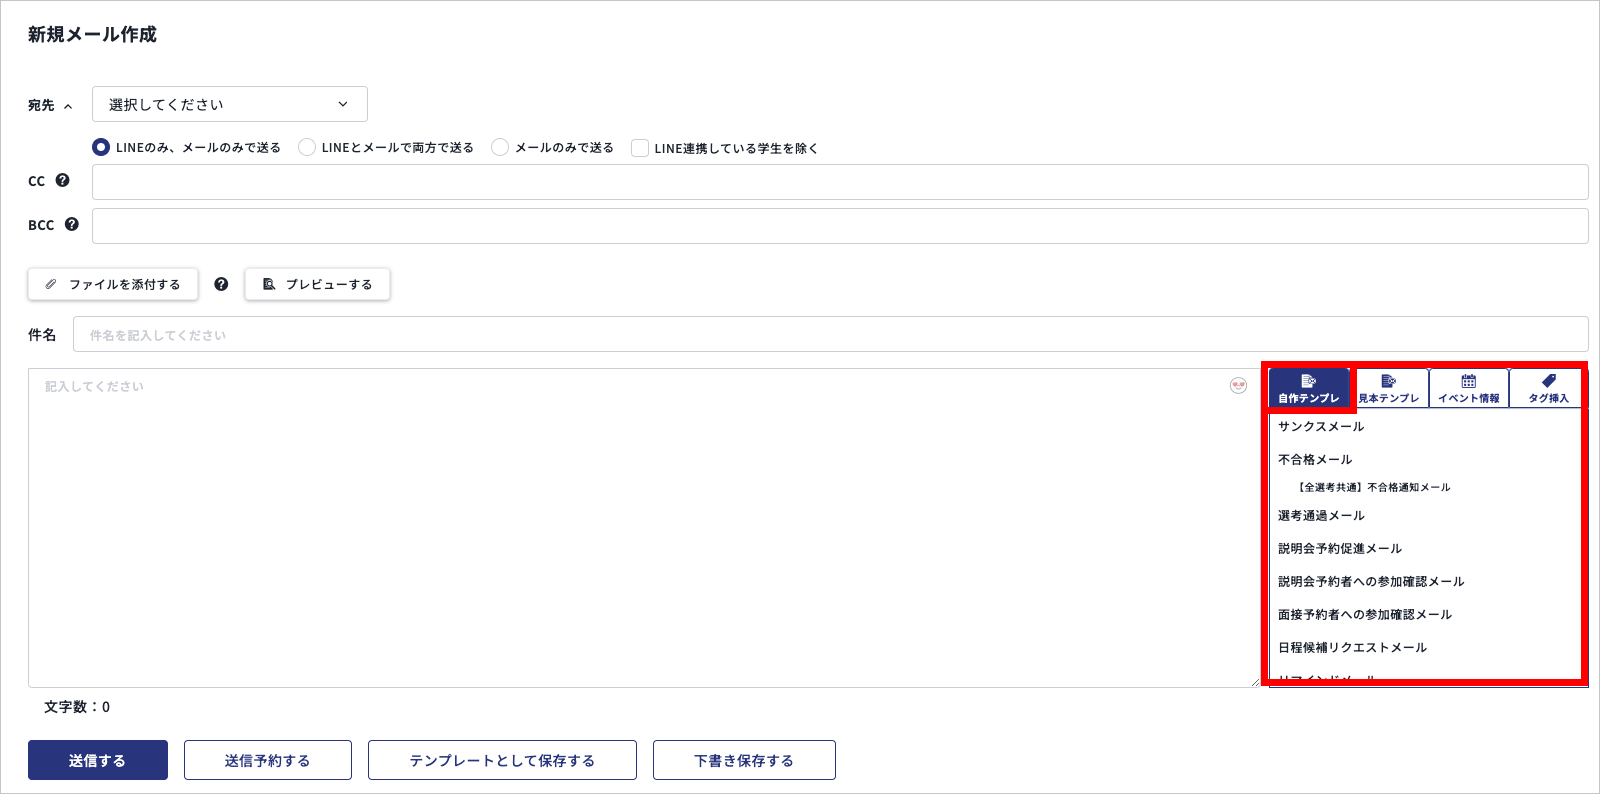Open the 選択してください recipient dropdown
Screen dimensions: 1600x794
(x=230, y=104)
